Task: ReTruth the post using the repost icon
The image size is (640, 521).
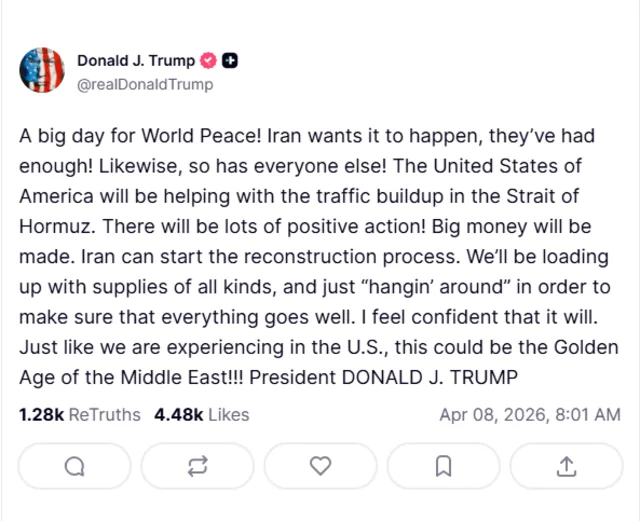Action: point(197,465)
